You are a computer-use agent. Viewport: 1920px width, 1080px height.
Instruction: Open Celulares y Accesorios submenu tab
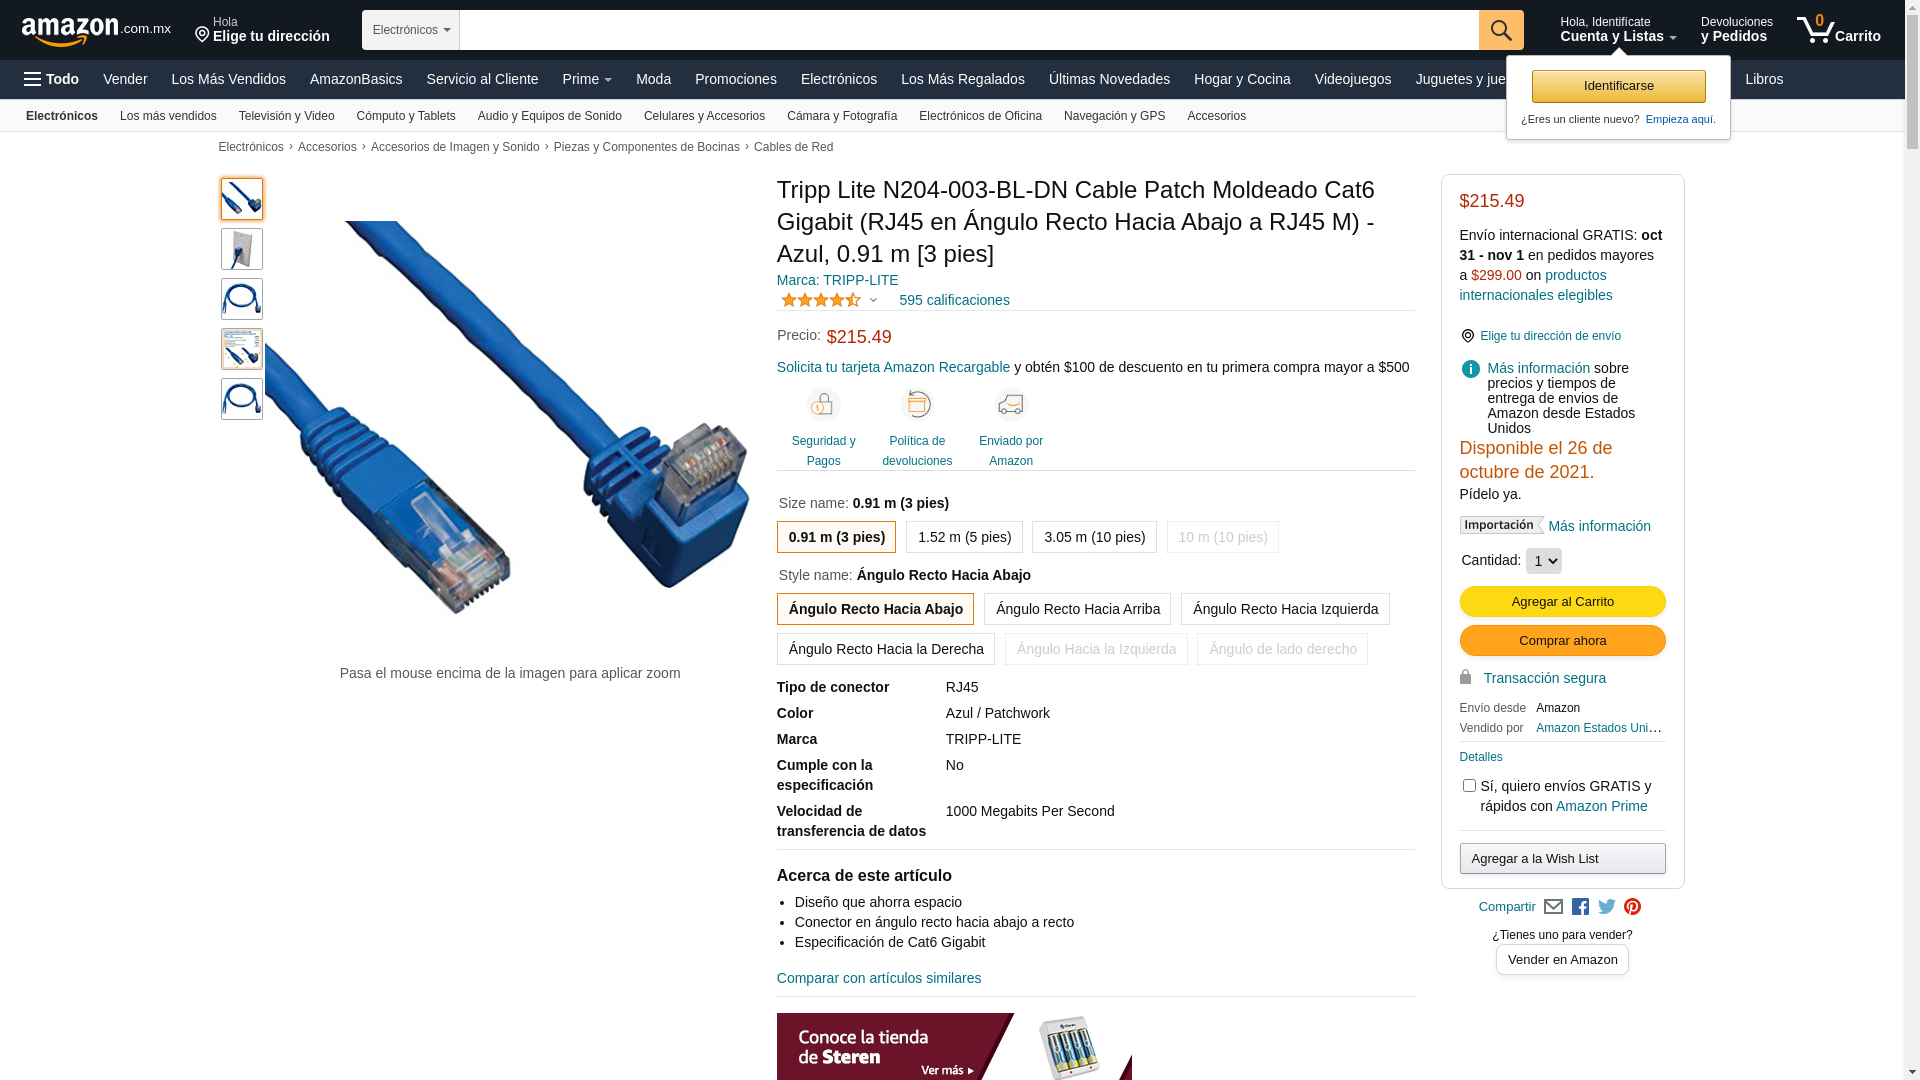tap(704, 116)
